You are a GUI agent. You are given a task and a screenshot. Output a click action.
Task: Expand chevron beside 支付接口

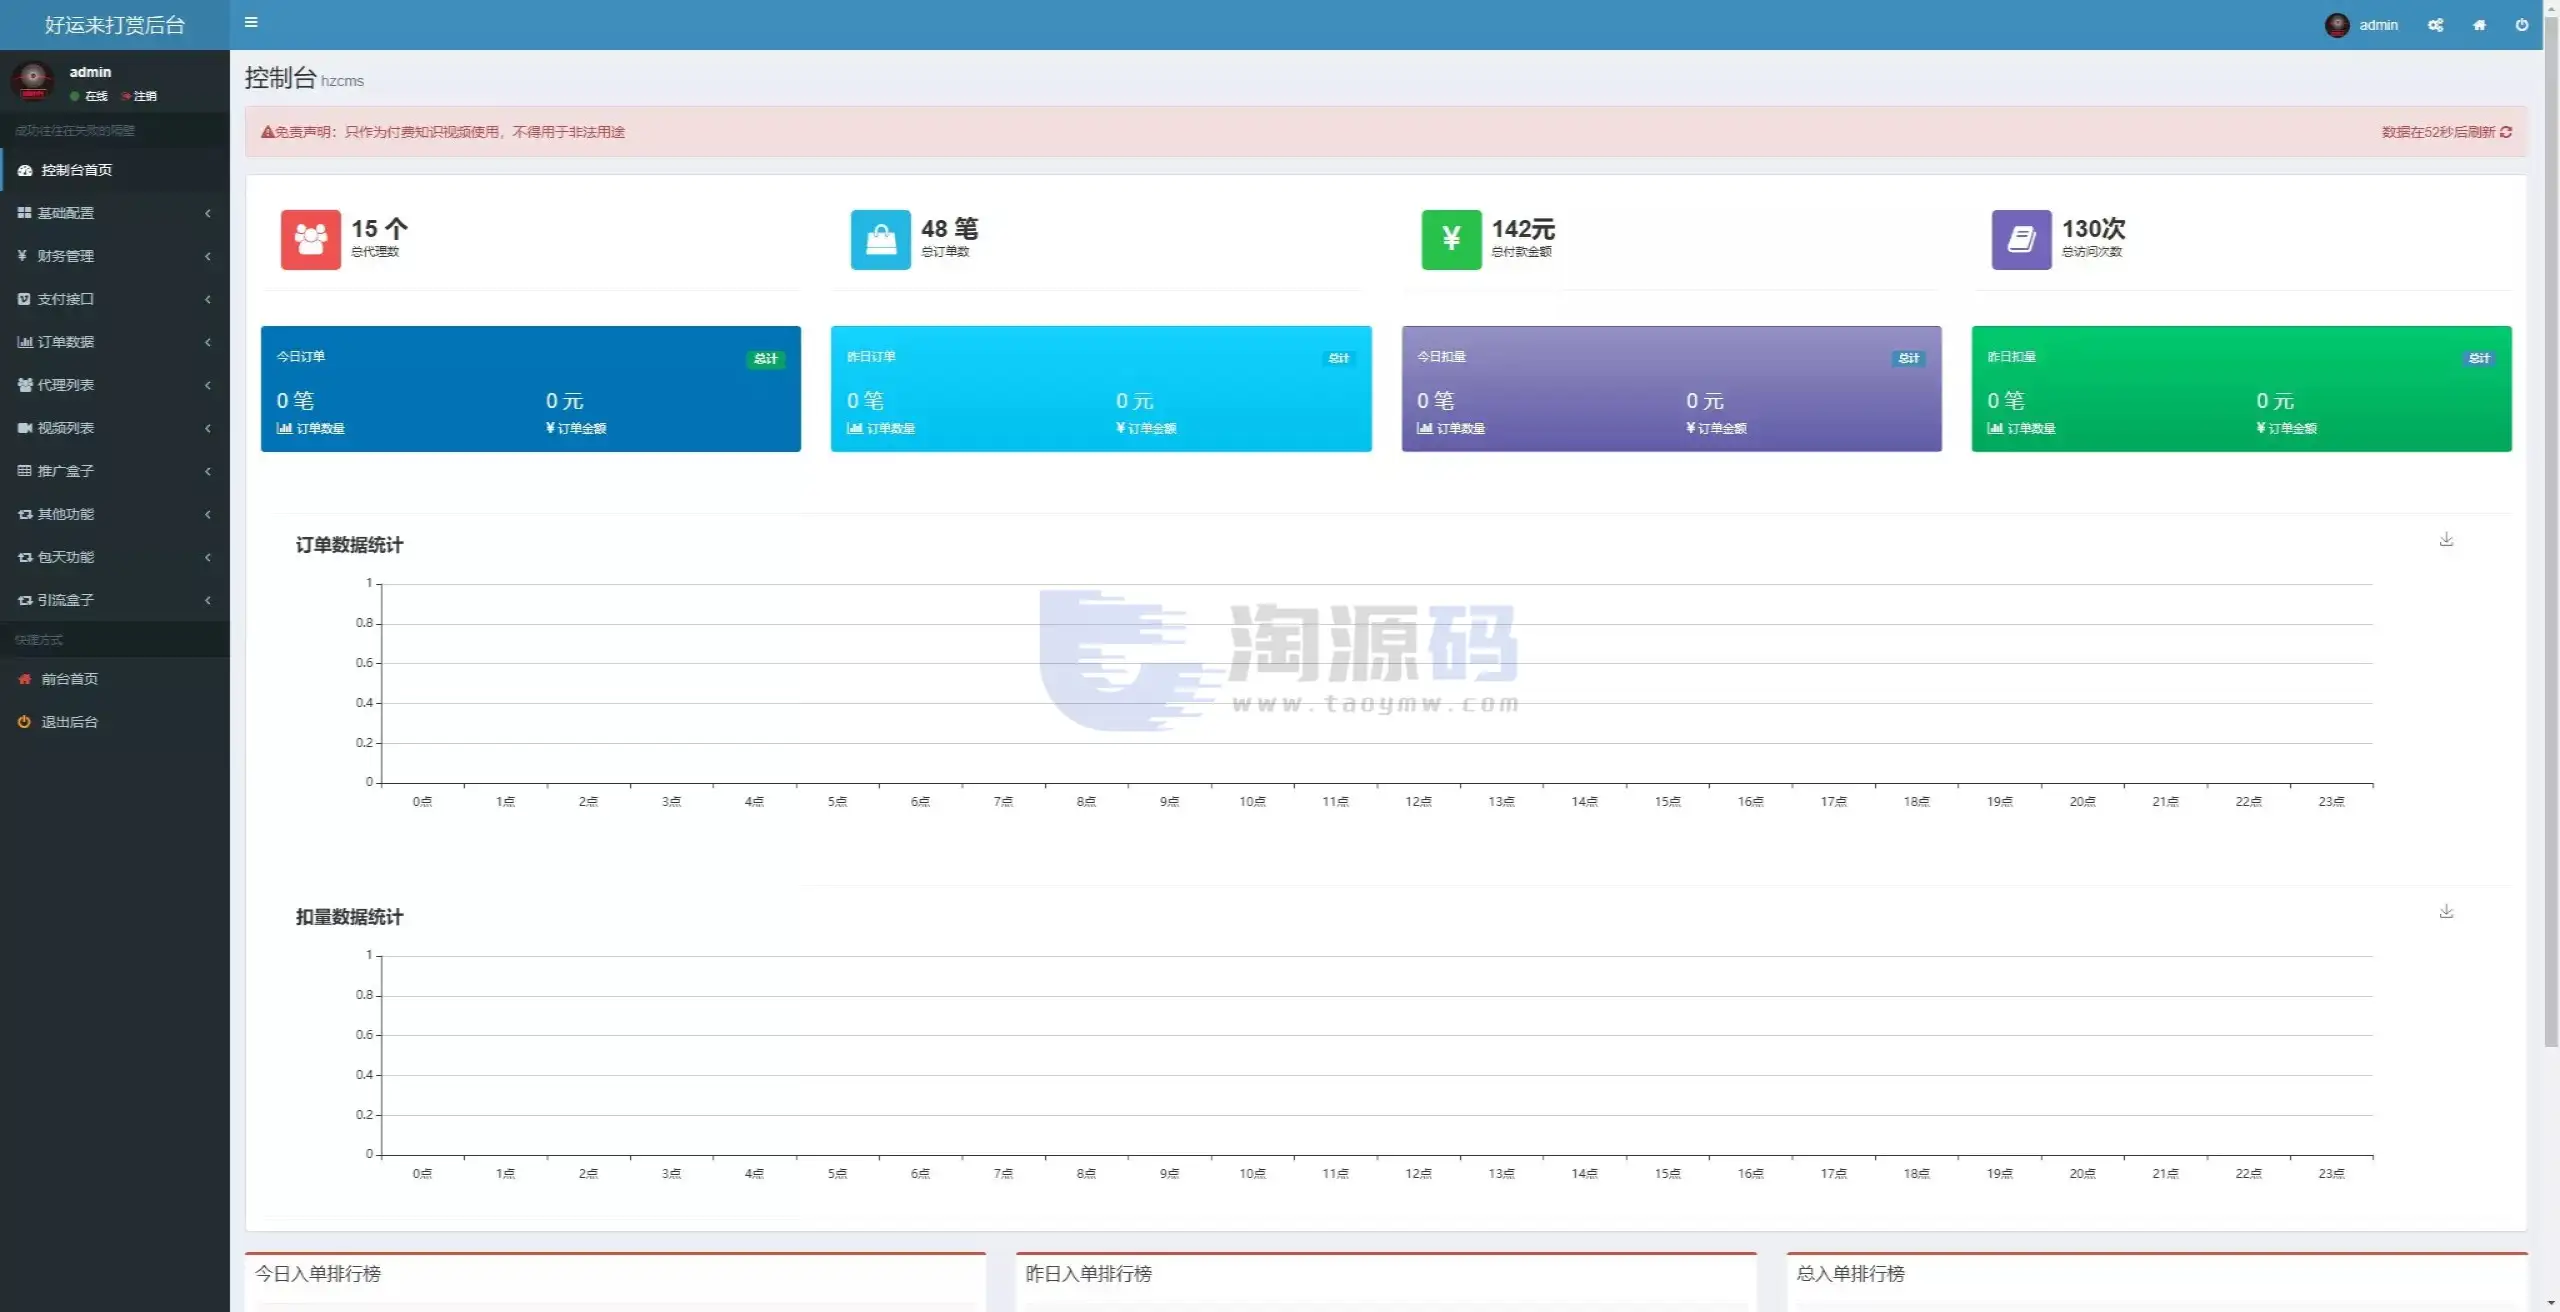click(x=208, y=299)
